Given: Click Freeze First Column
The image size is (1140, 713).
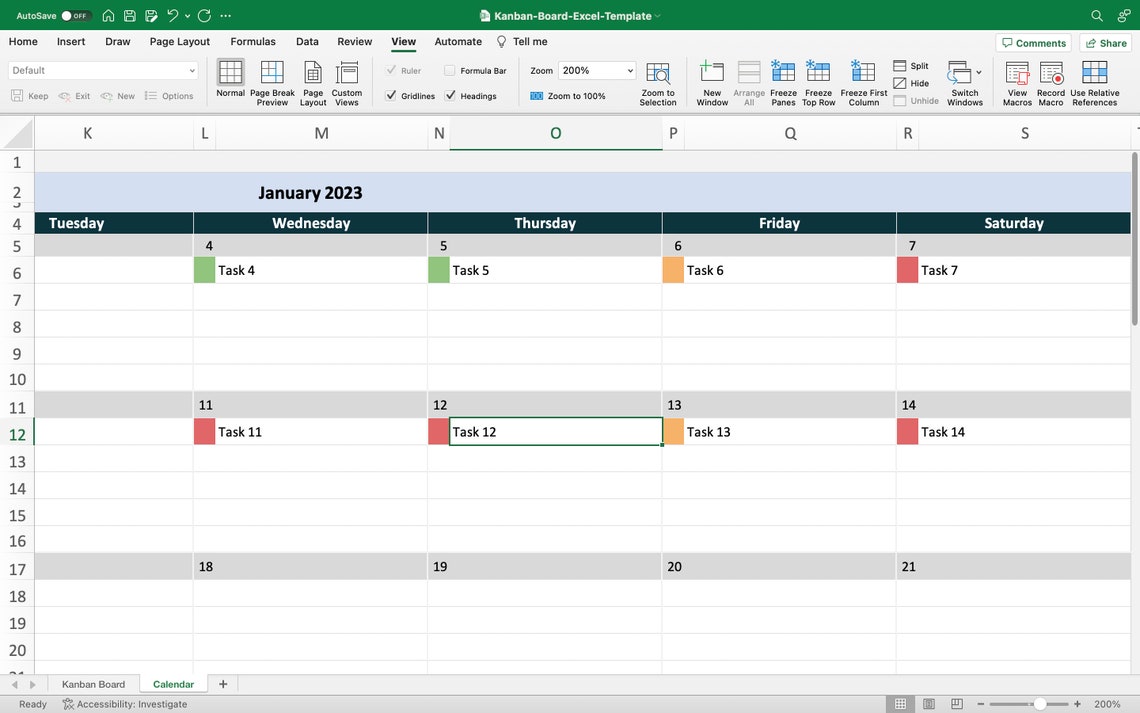Looking at the screenshot, I should [864, 83].
